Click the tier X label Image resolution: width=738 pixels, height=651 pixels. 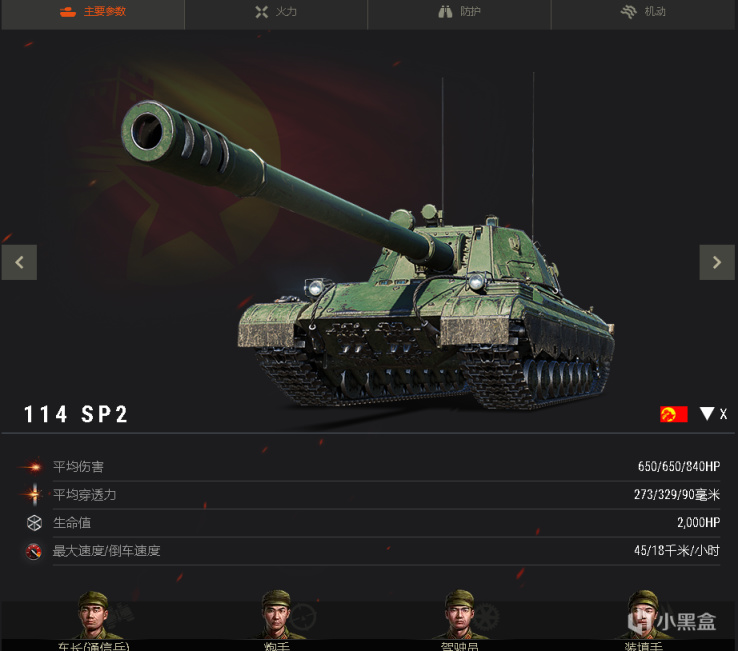[723, 414]
